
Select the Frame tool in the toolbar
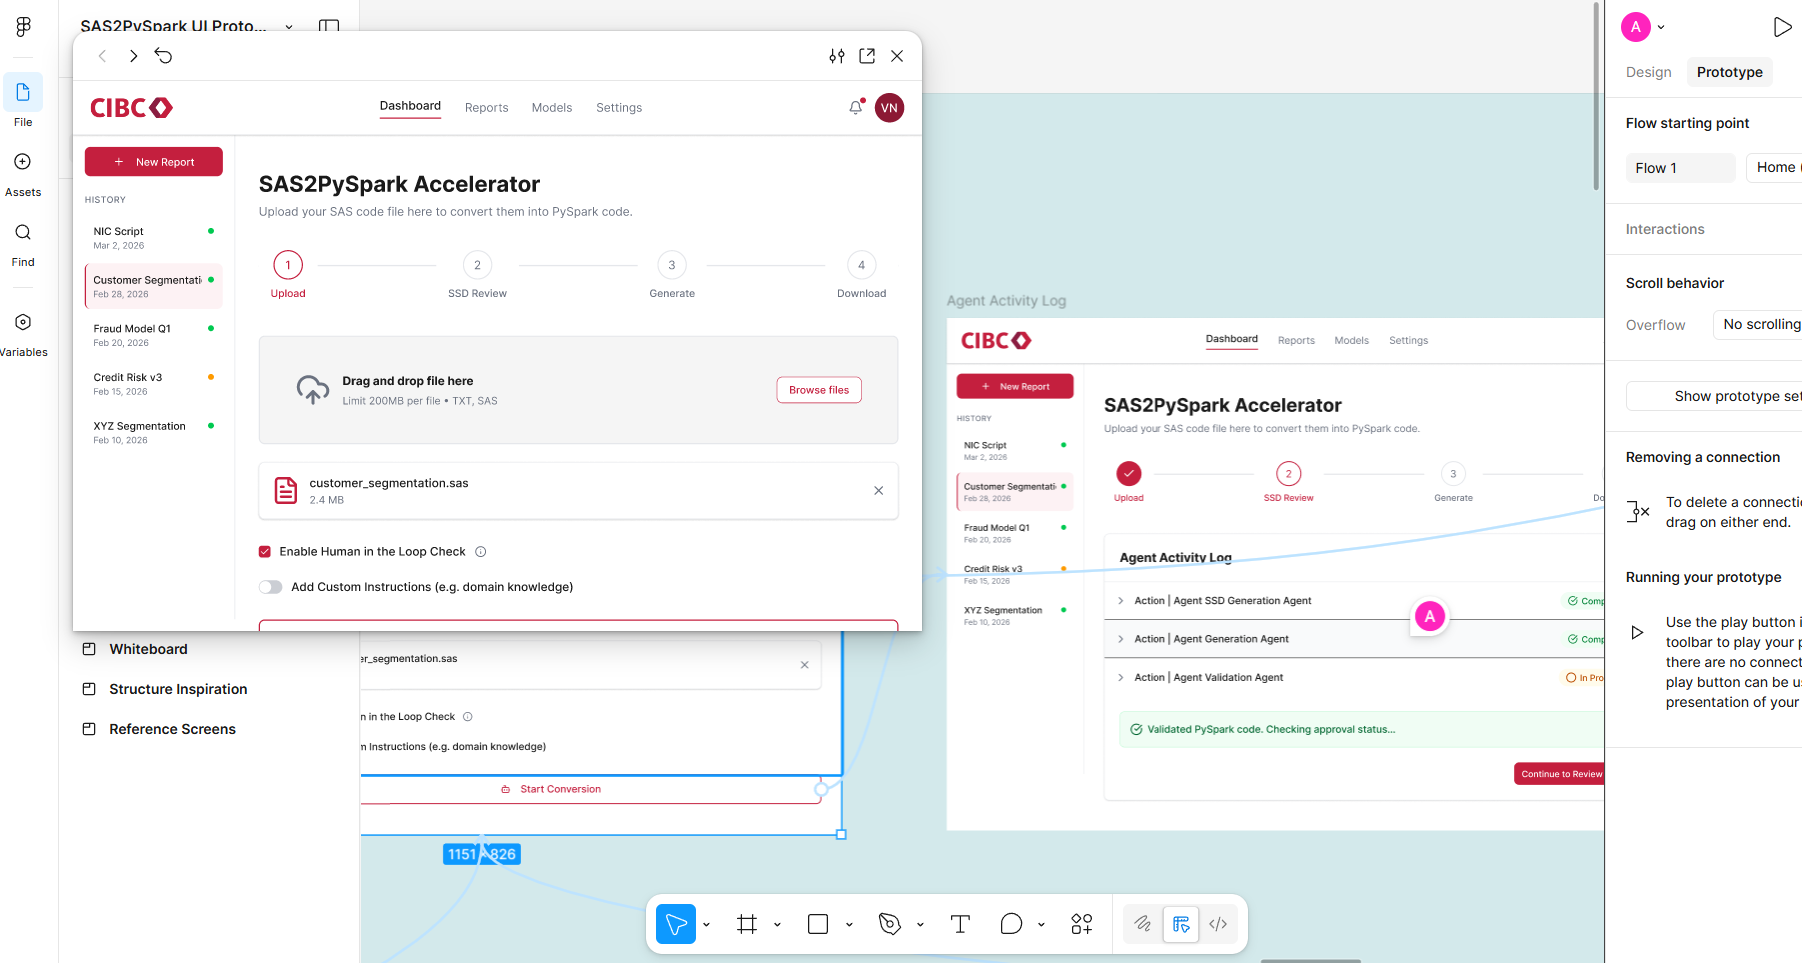(x=746, y=923)
